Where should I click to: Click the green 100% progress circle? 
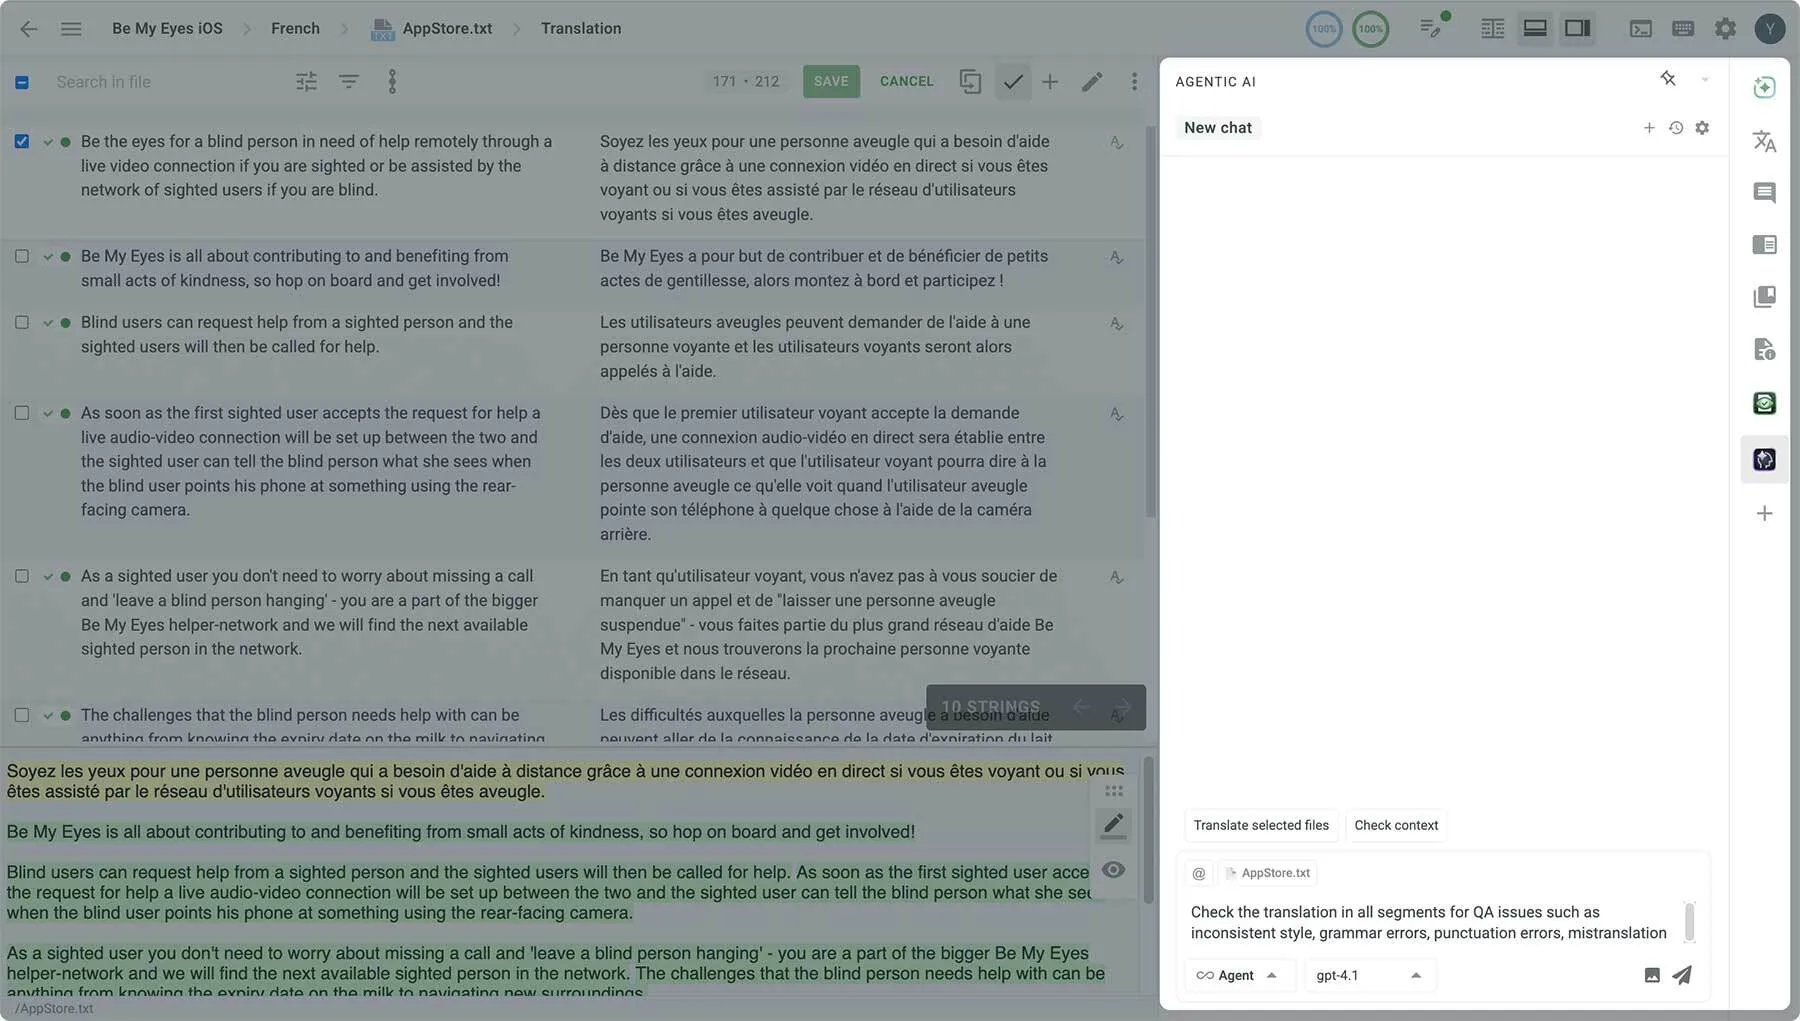tap(1370, 28)
